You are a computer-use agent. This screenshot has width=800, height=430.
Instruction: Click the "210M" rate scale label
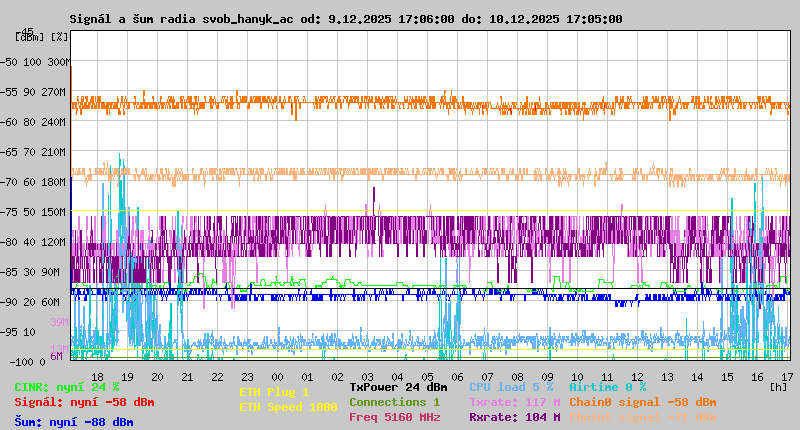click(56, 152)
